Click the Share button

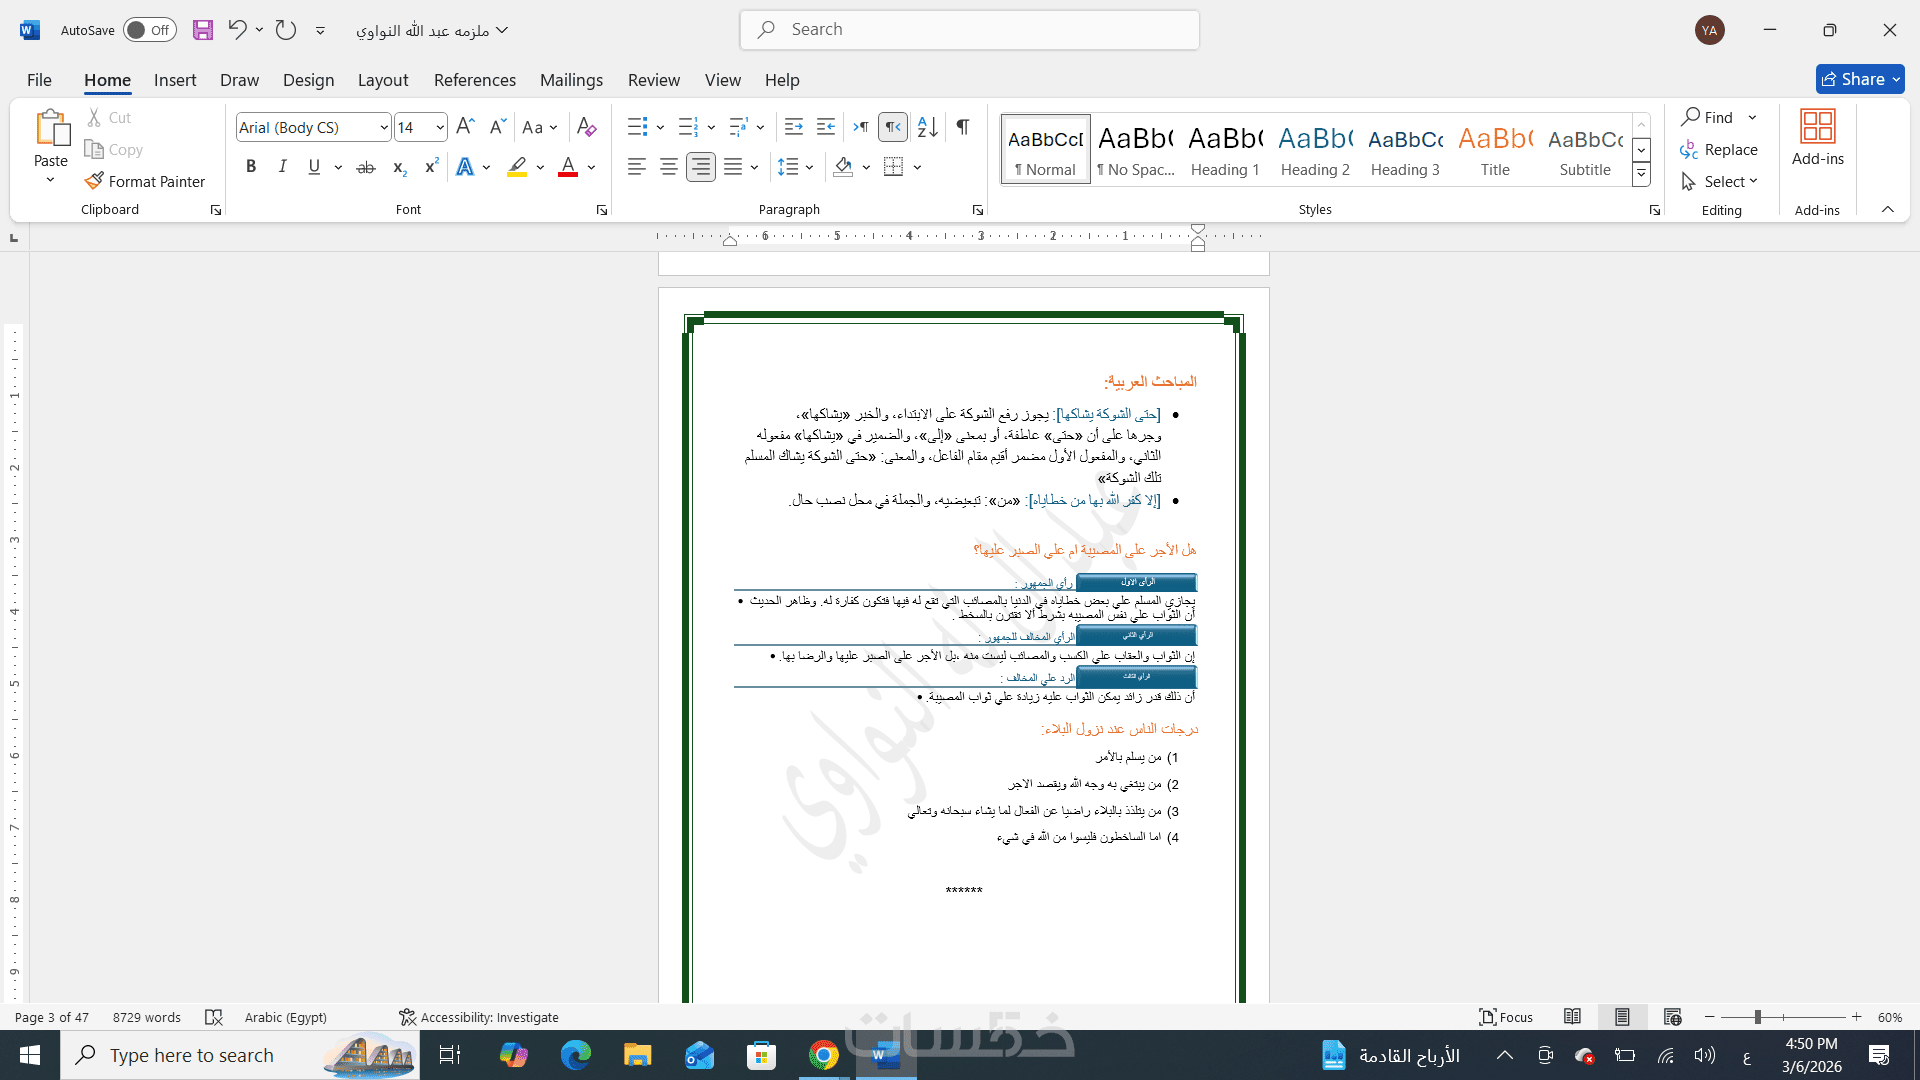(1854, 79)
